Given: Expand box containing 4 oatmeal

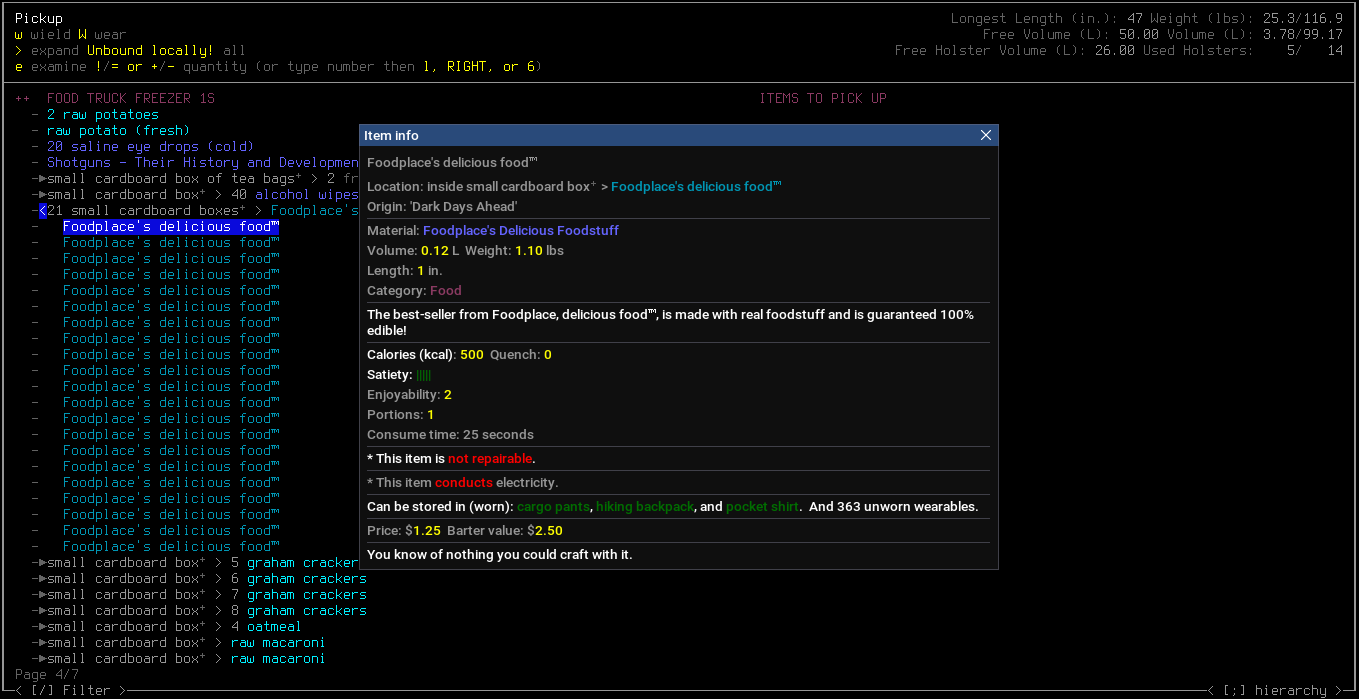Looking at the screenshot, I should 41,627.
